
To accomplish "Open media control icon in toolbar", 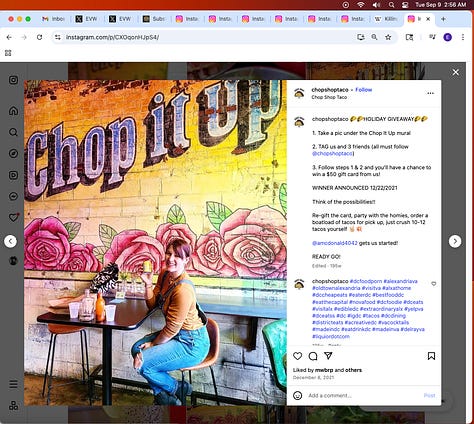I will [x=432, y=37].
